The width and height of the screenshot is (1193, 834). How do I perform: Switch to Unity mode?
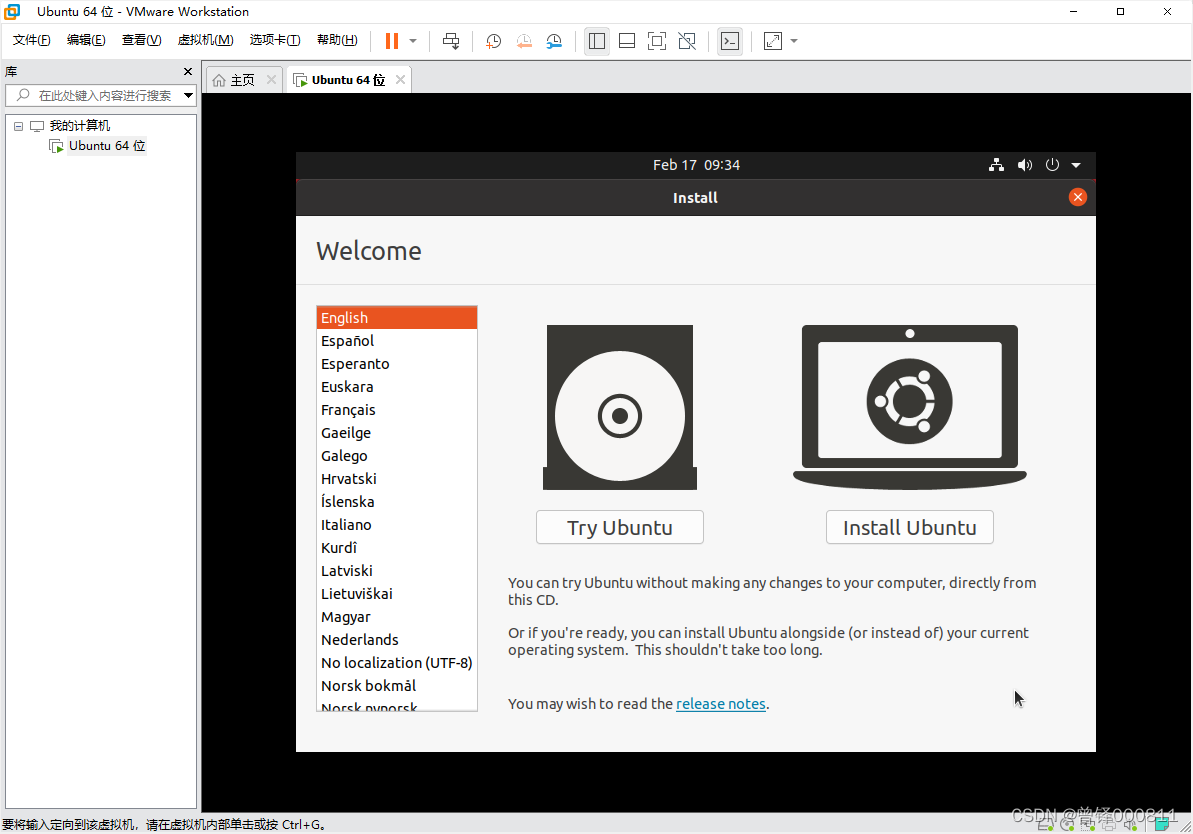(687, 41)
